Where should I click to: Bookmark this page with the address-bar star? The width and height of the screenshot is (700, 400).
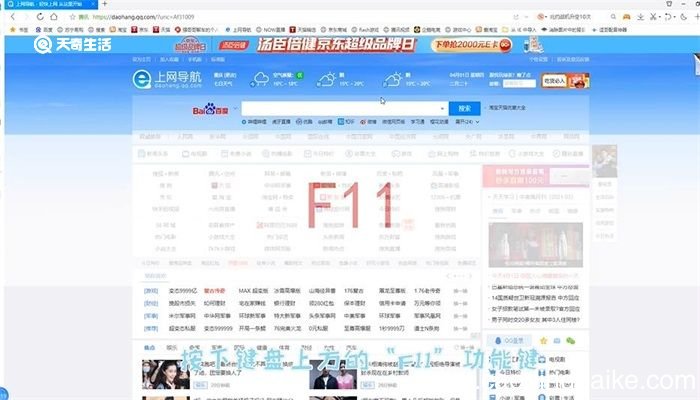click(x=72, y=17)
